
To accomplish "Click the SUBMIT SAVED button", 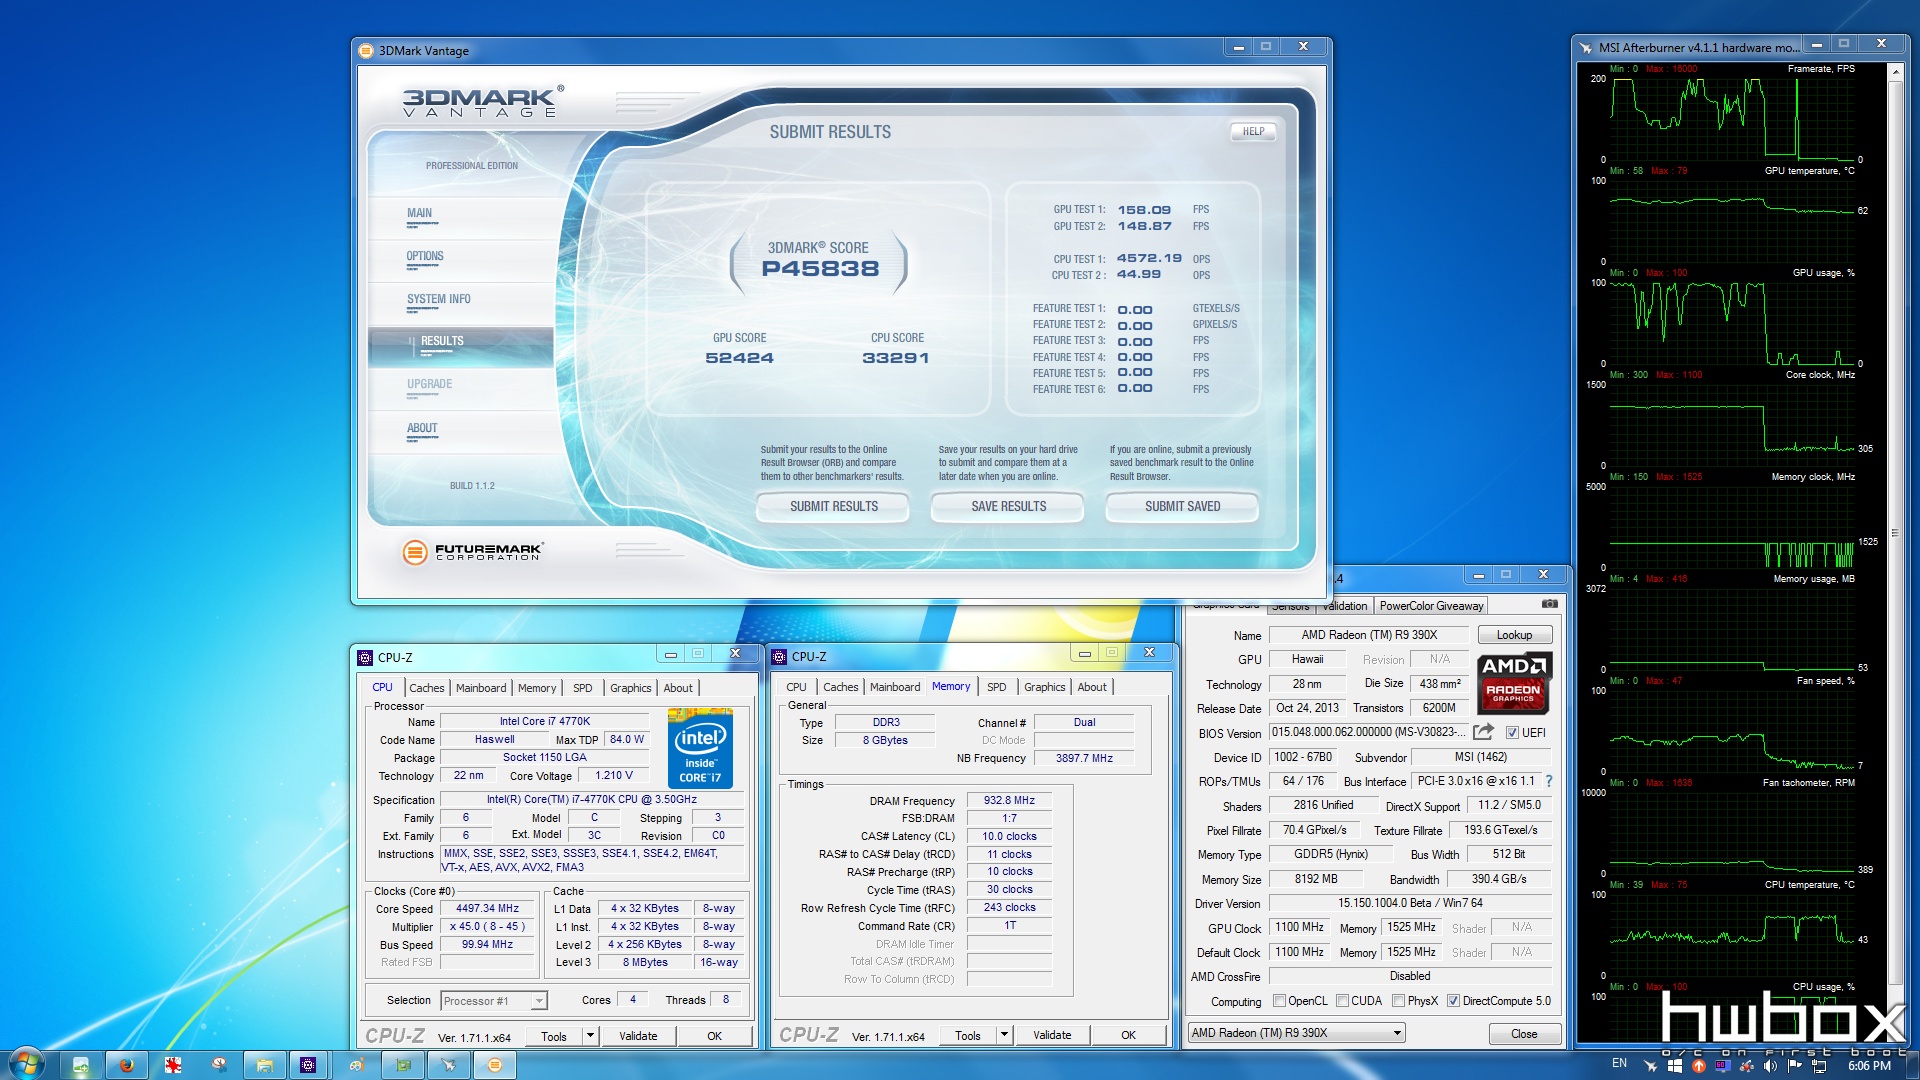I will [1182, 507].
